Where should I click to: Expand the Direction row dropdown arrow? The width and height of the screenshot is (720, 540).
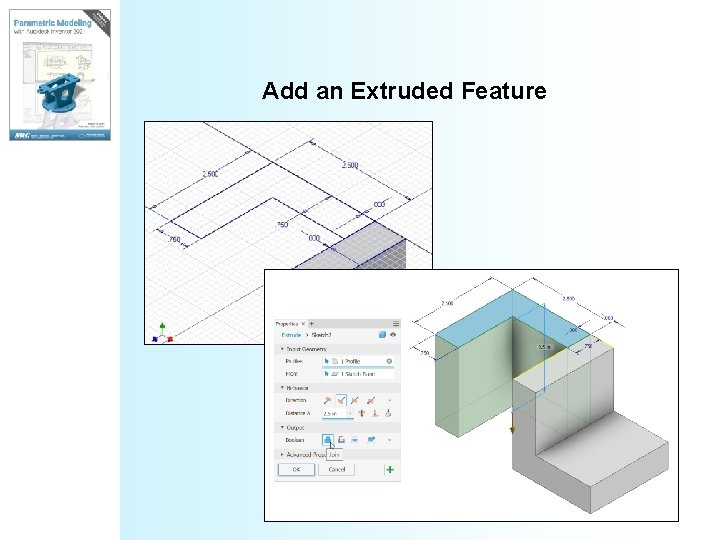coord(389,400)
